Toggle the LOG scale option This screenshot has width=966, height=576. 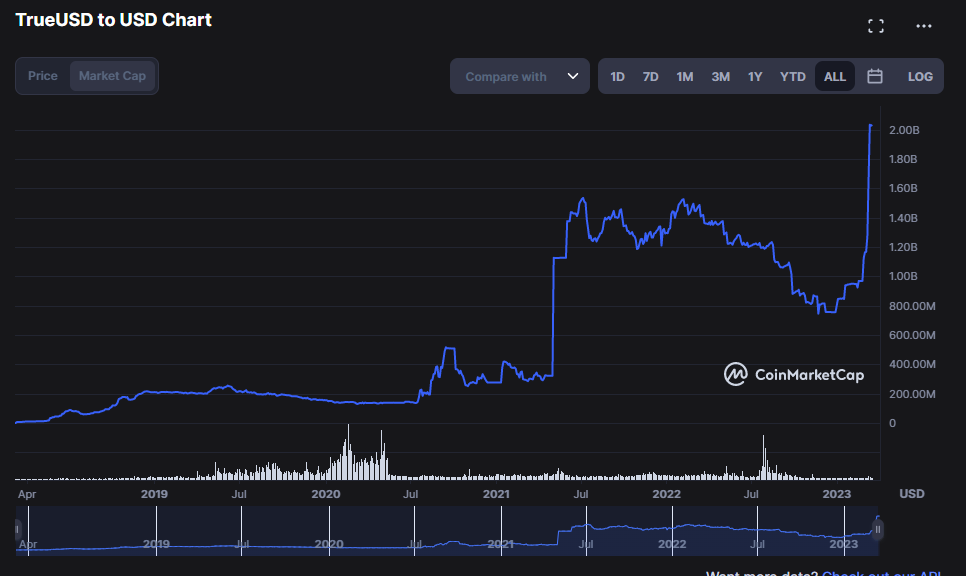click(920, 76)
